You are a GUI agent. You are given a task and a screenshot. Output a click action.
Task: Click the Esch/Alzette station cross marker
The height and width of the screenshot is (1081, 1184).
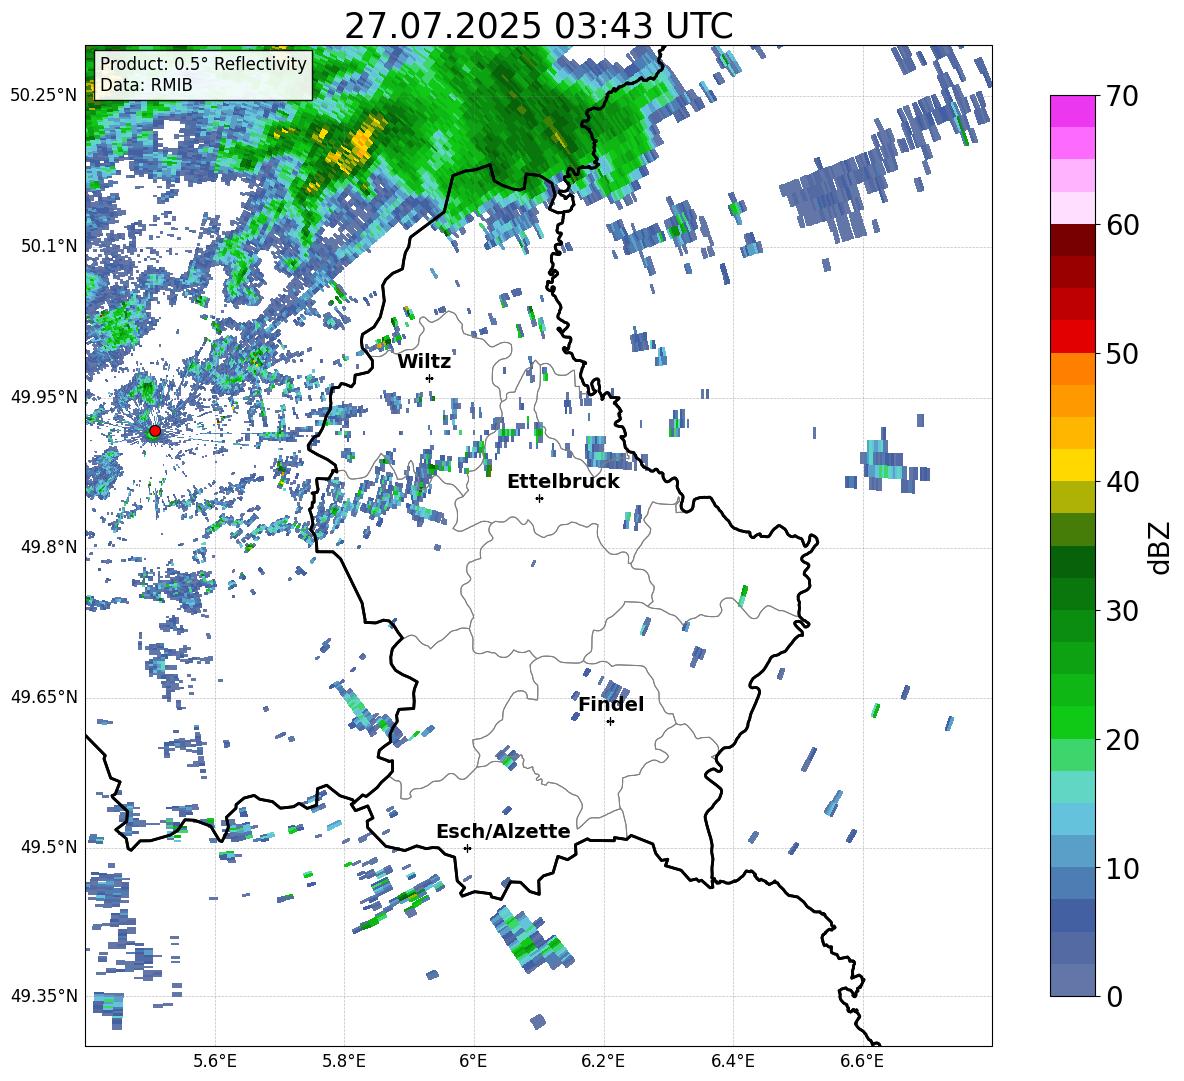(467, 848)
